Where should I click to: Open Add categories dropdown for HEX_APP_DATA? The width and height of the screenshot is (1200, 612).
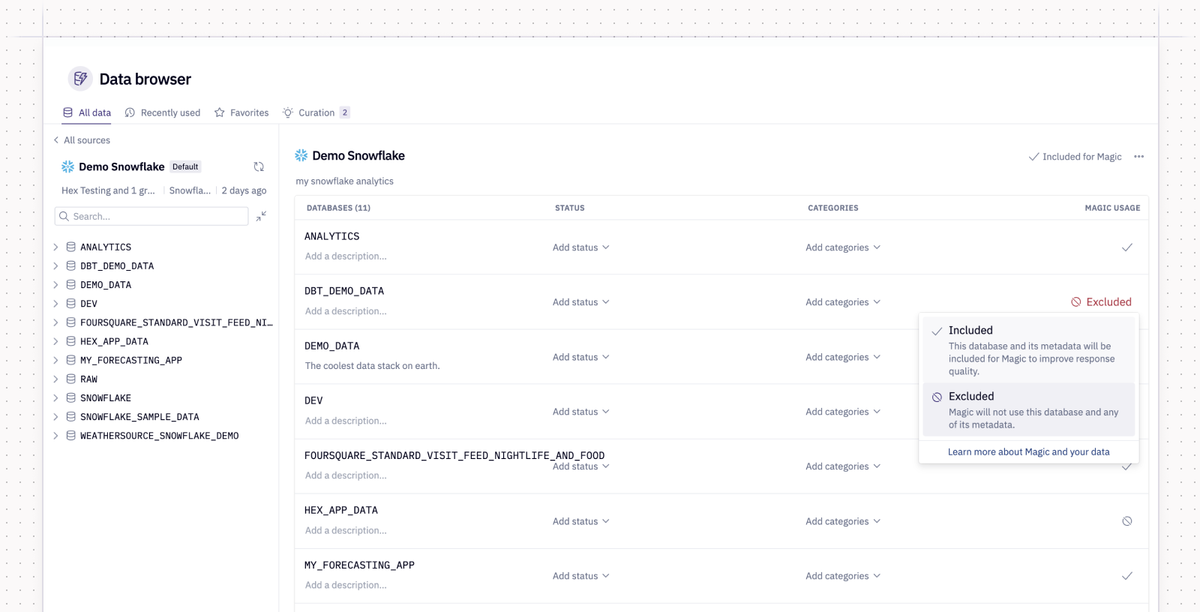pyautogui.click(x=843, y=521)
